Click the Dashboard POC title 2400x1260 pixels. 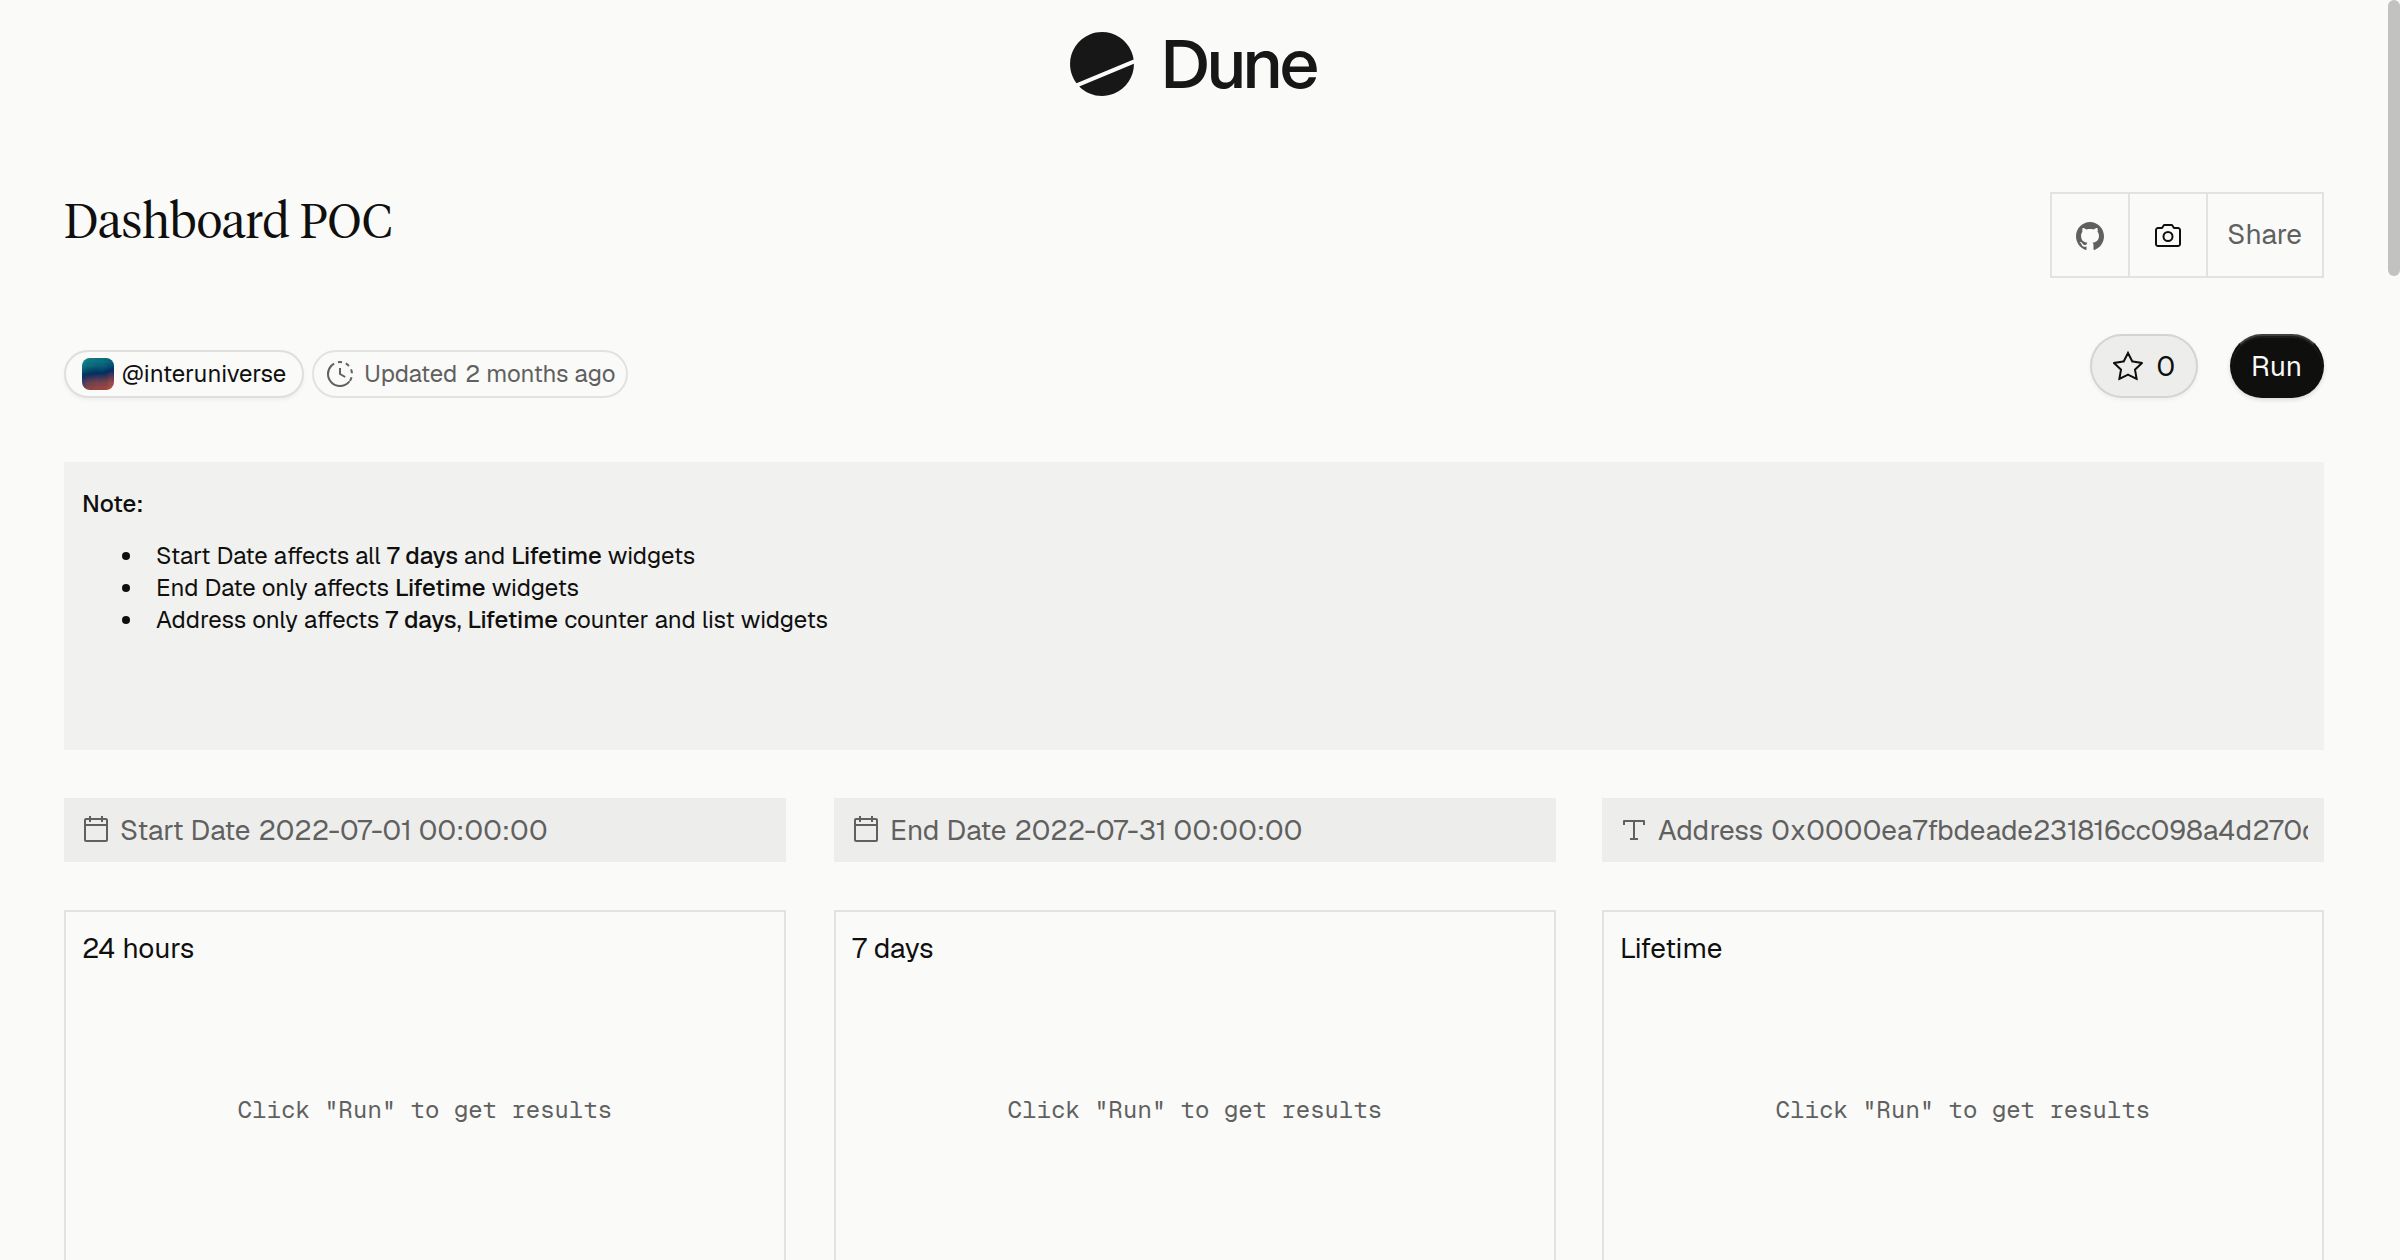pos(228,221)
